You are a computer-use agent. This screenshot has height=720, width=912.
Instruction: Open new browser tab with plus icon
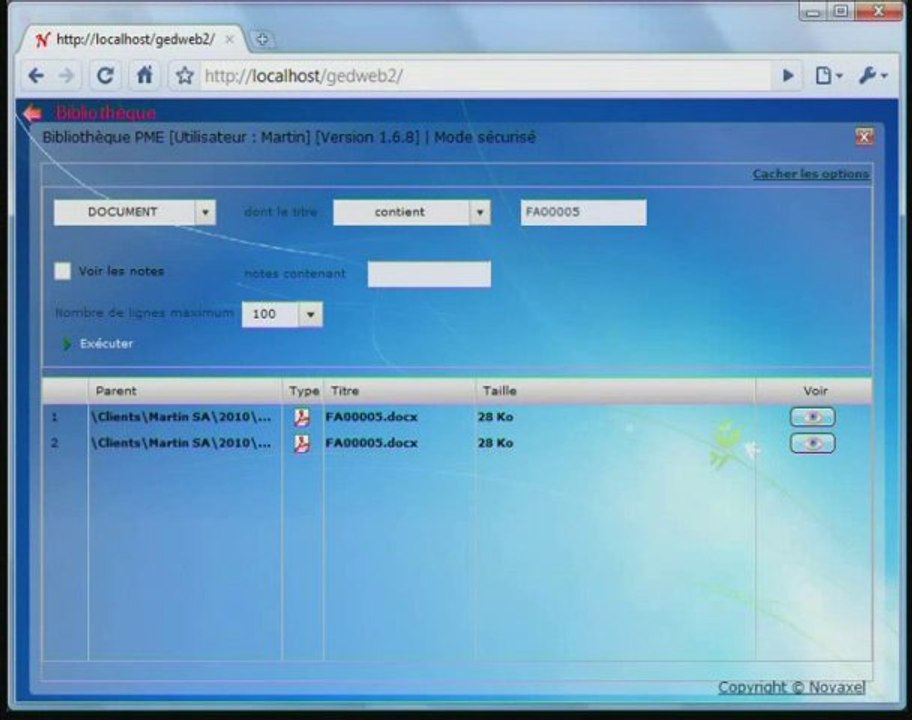coord(262,40)
